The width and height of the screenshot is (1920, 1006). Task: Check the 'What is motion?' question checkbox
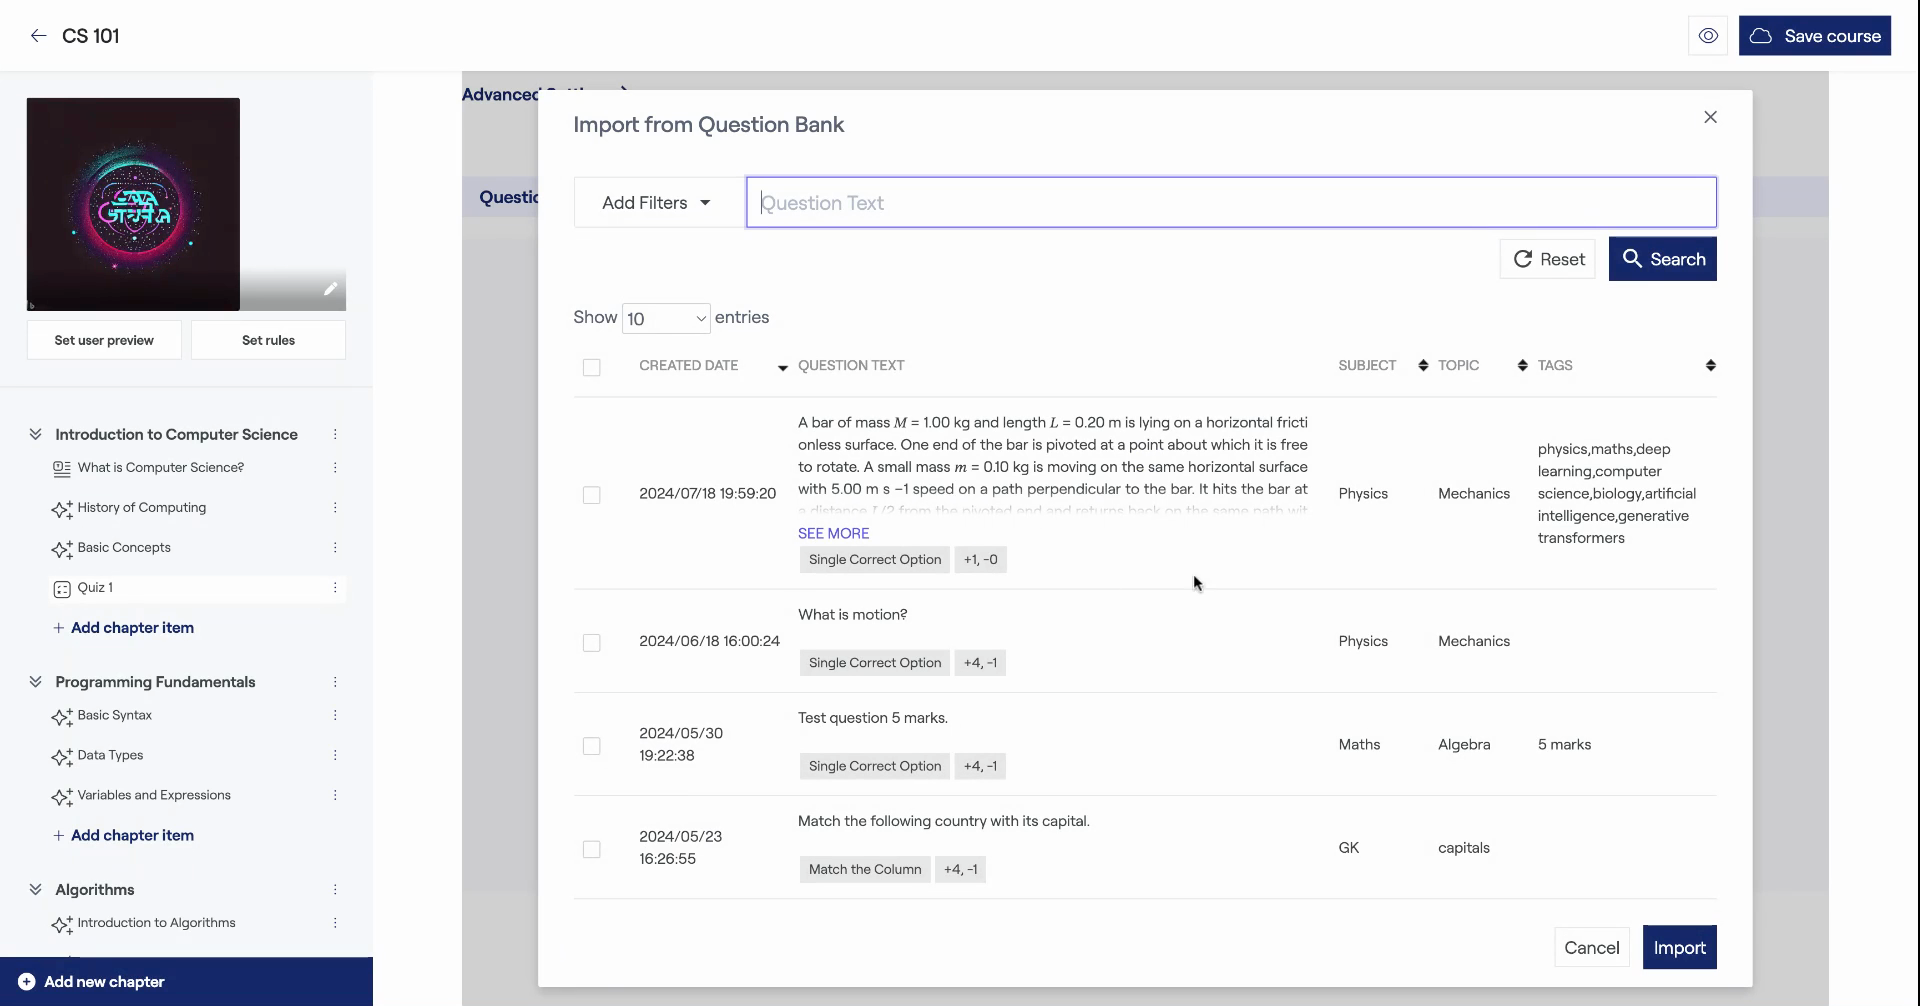(592, 643)
